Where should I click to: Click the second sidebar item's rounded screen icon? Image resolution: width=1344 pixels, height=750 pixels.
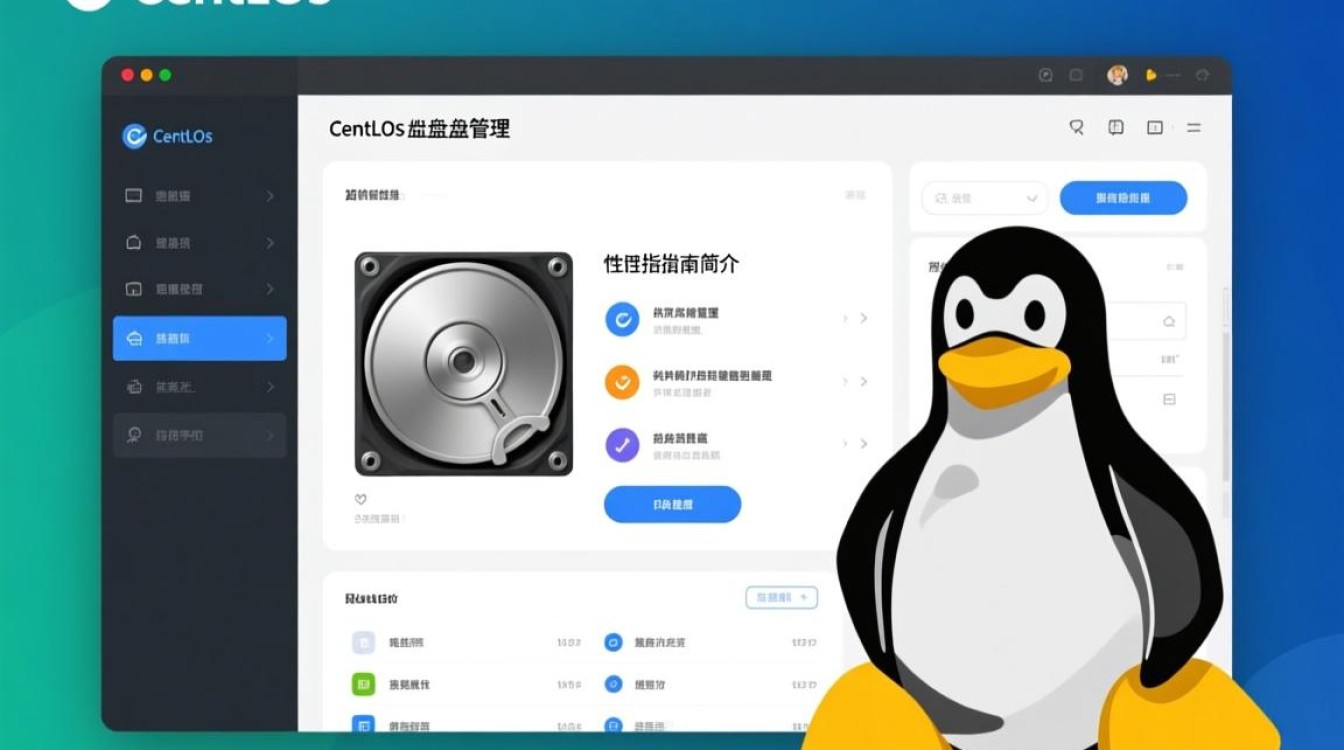pyautogui.click(x=133, y=243)
